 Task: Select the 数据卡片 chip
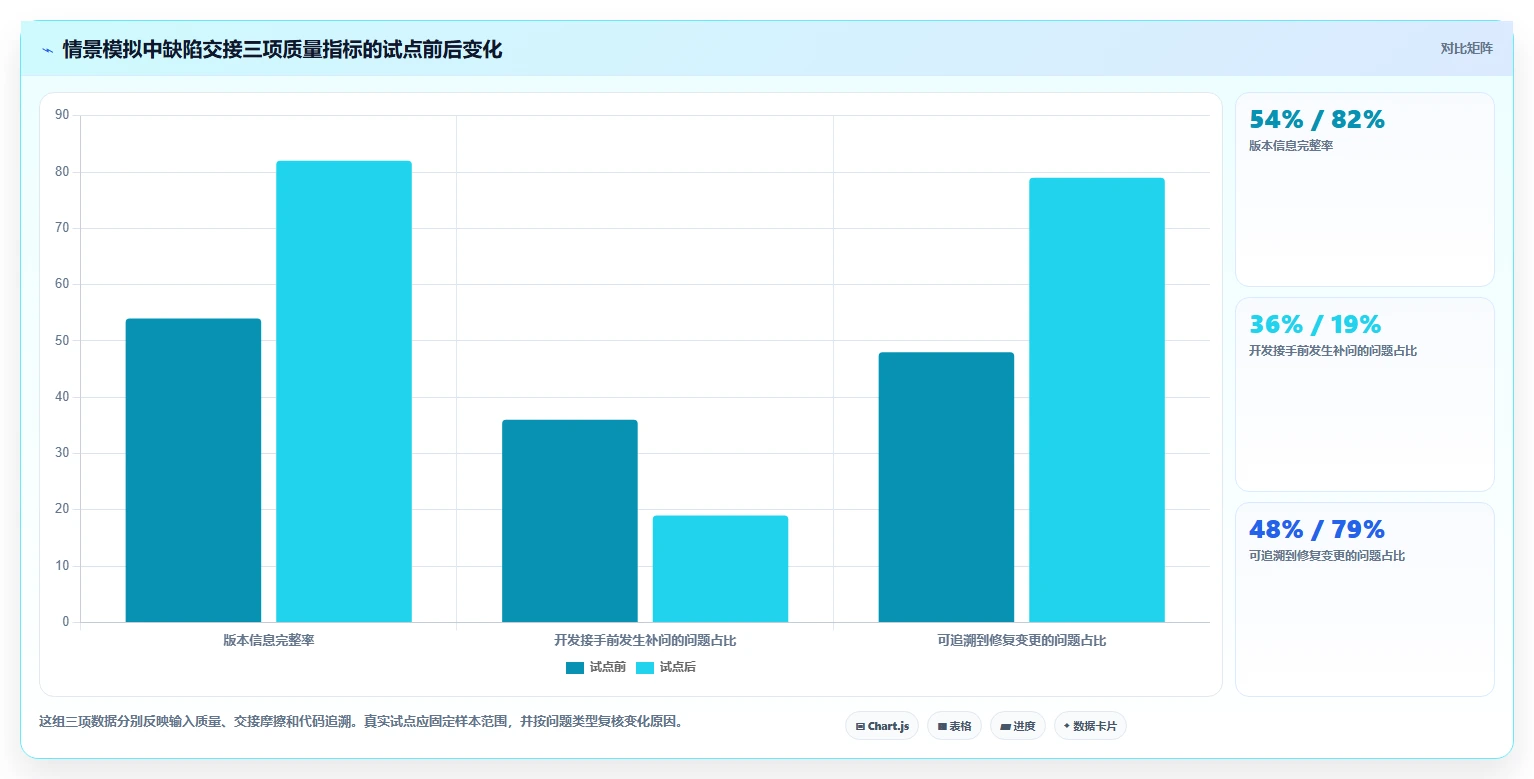click(1090, 726)
